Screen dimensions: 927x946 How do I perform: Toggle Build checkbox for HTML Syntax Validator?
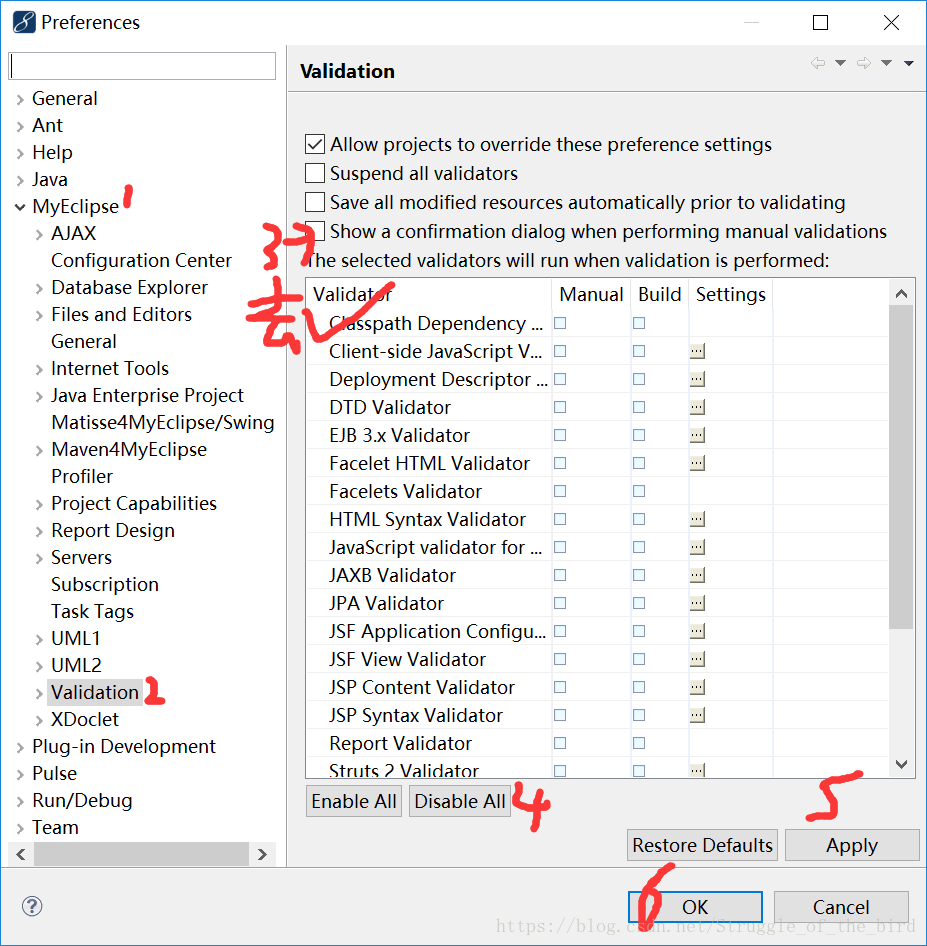639,519
